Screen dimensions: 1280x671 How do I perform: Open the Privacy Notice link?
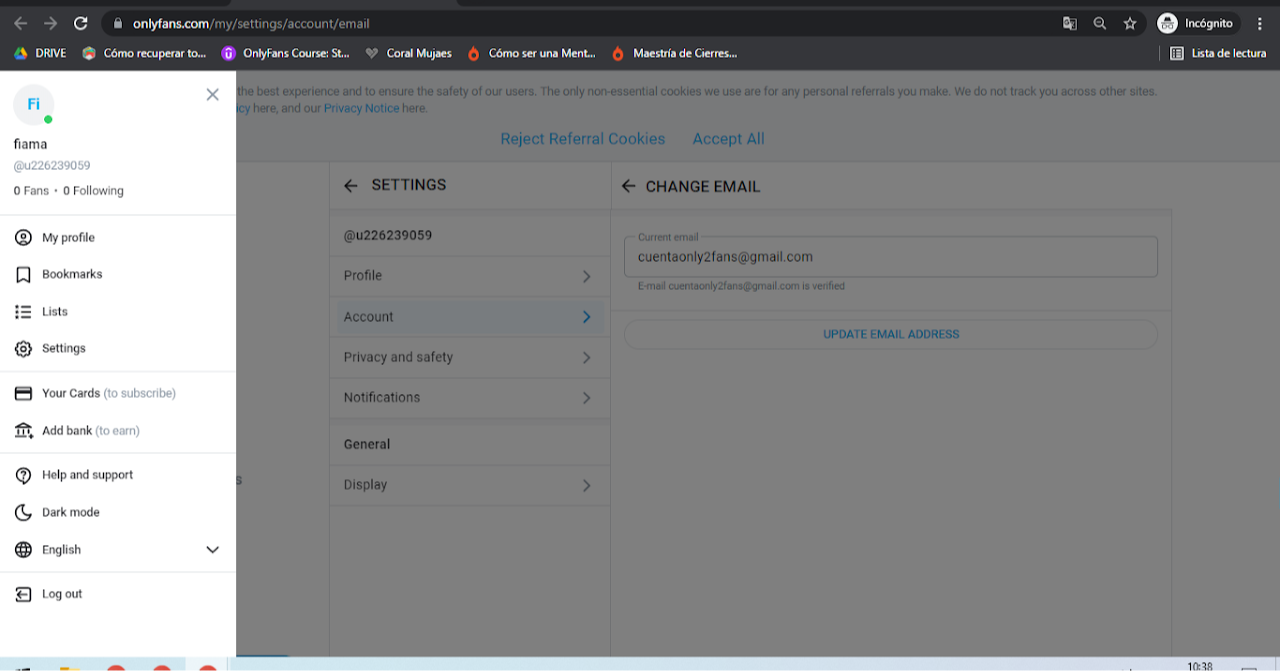pos(361,108)
